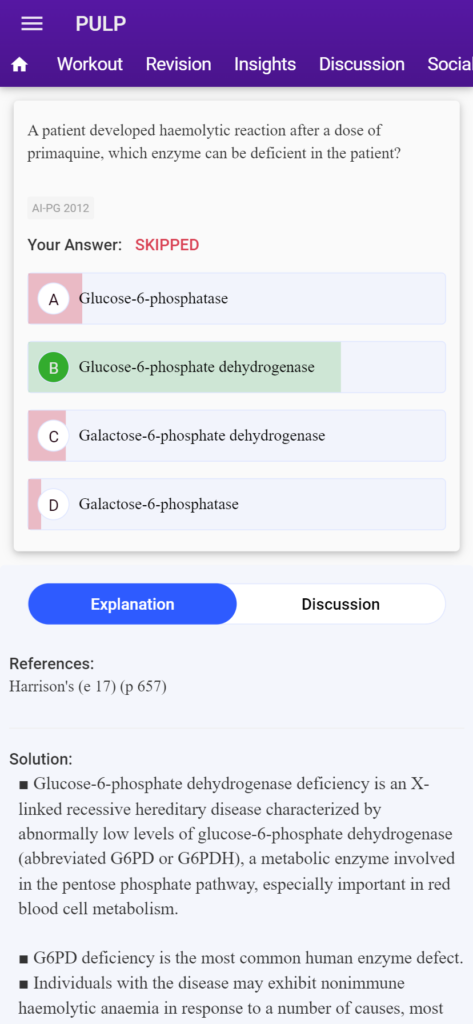Go to home via house icon
The height and width of the screenshot is (1024, 473).
click(x=20, y=65)
